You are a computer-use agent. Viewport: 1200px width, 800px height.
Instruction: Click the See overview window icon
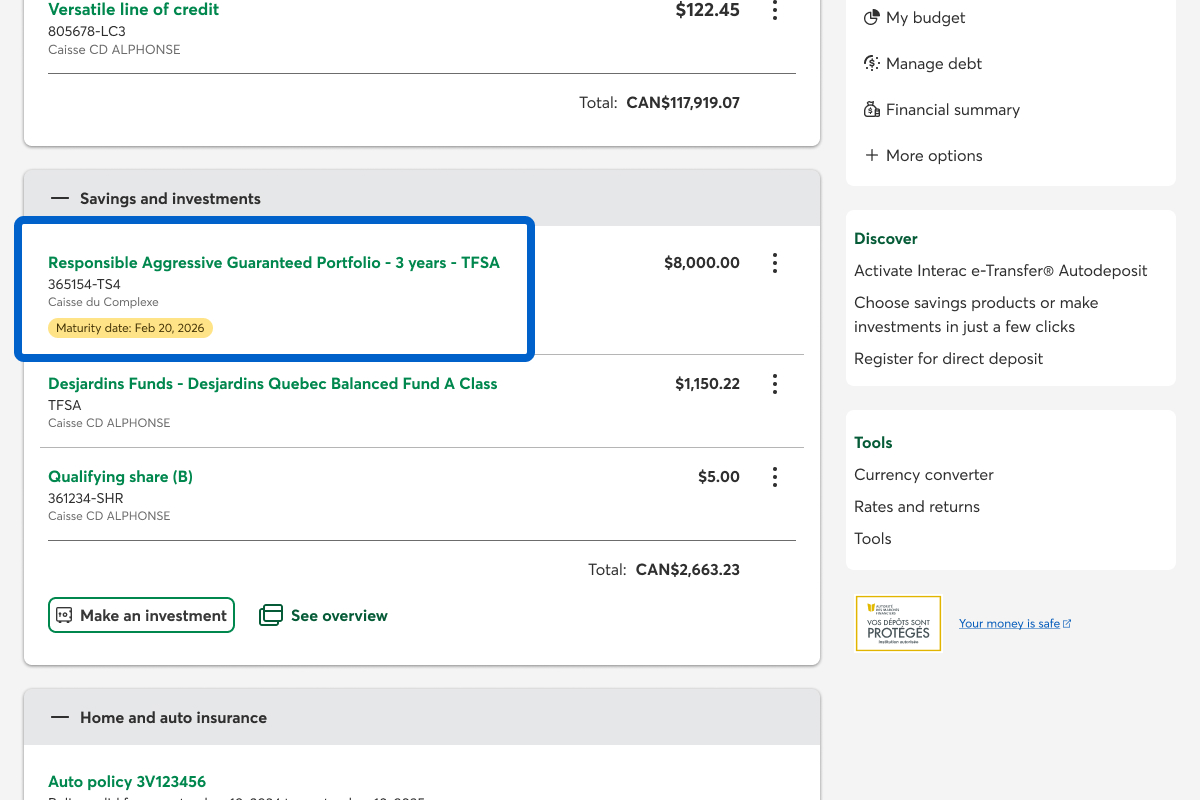[x=271, y=615]
